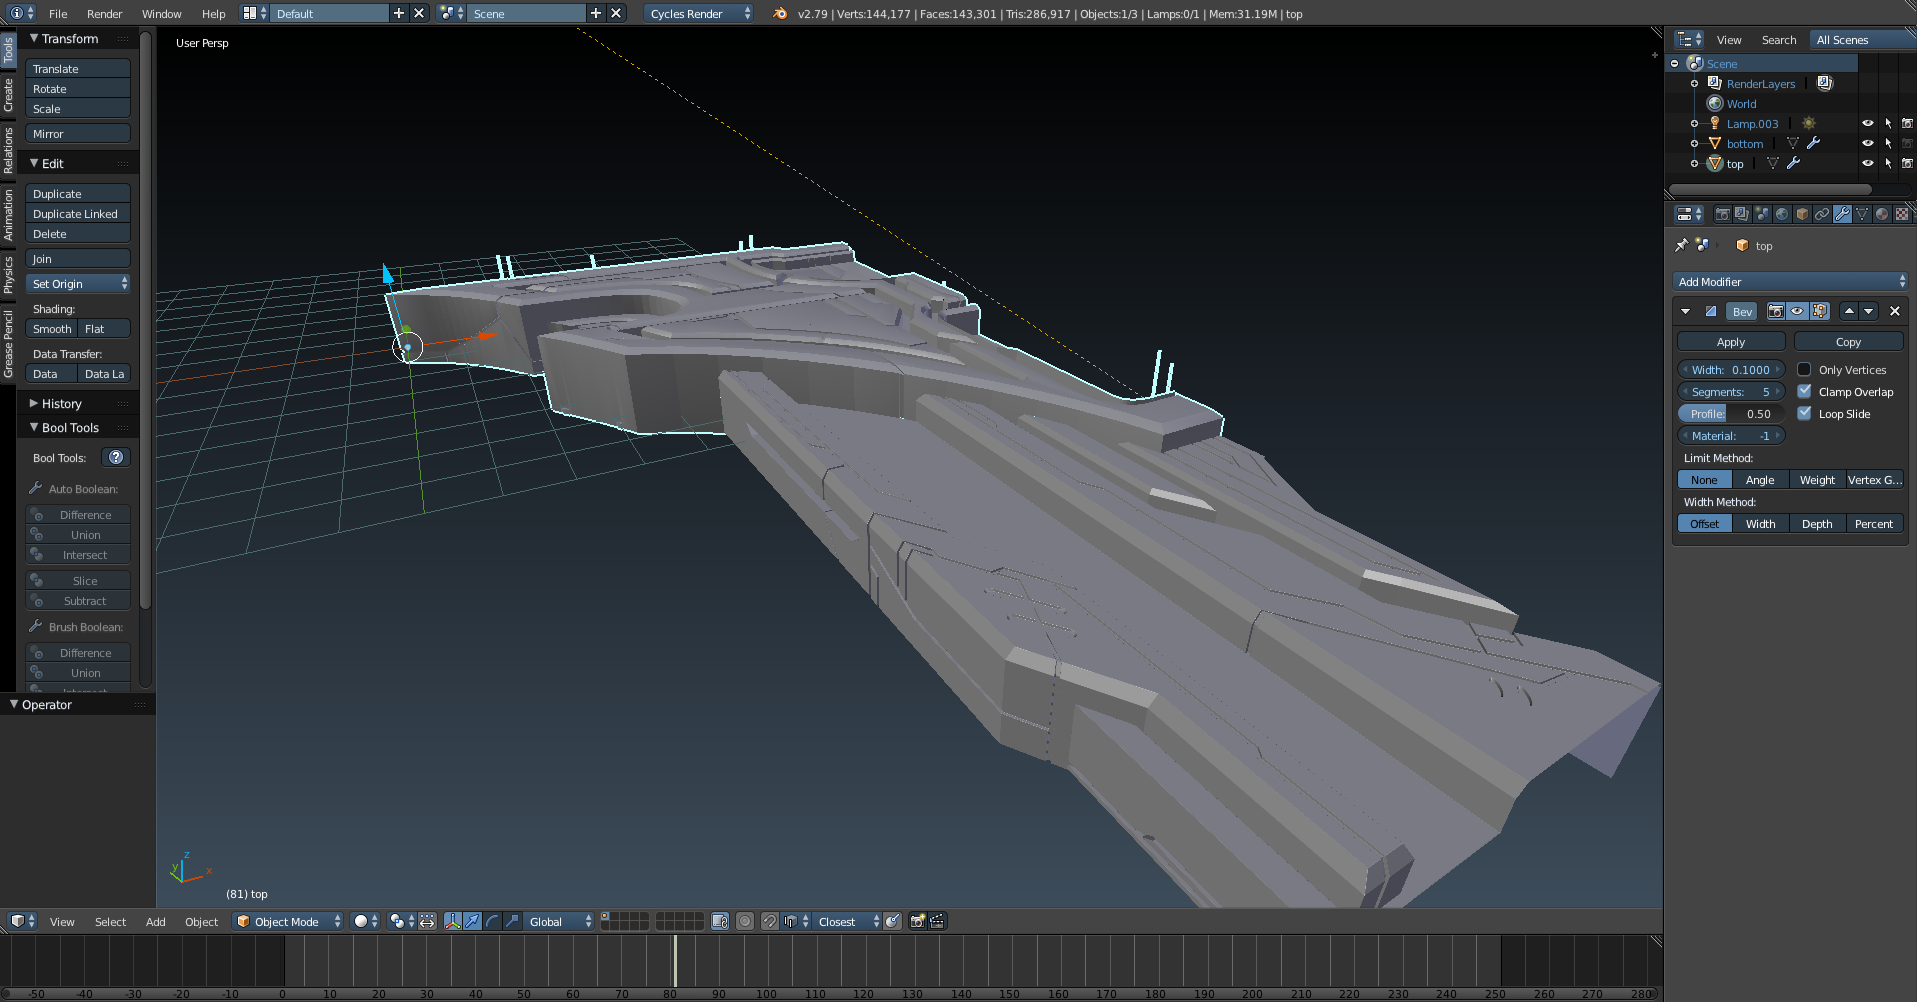Toggle Bevel modifier viewport display eye
The image size is (1917, 1002).
[1797, 311]
